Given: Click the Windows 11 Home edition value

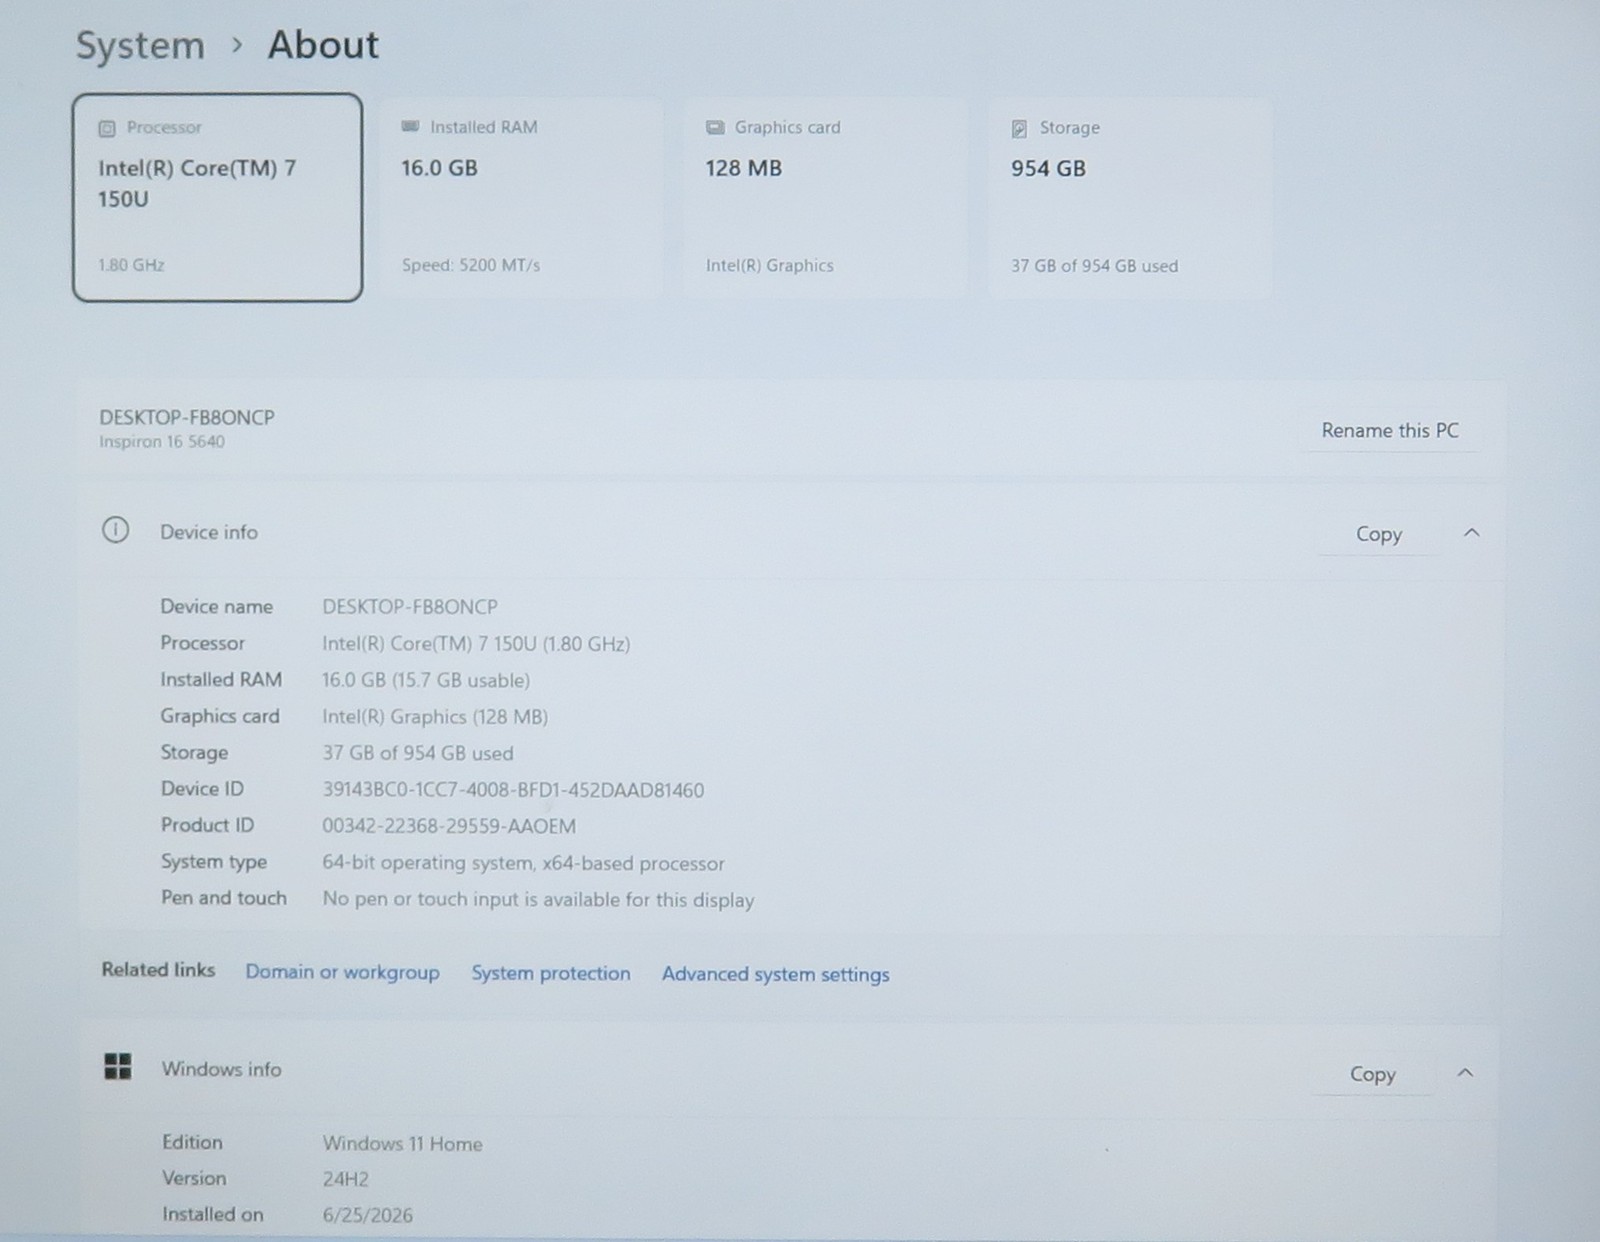Looking at the screenshot, I should point(402,1143).
